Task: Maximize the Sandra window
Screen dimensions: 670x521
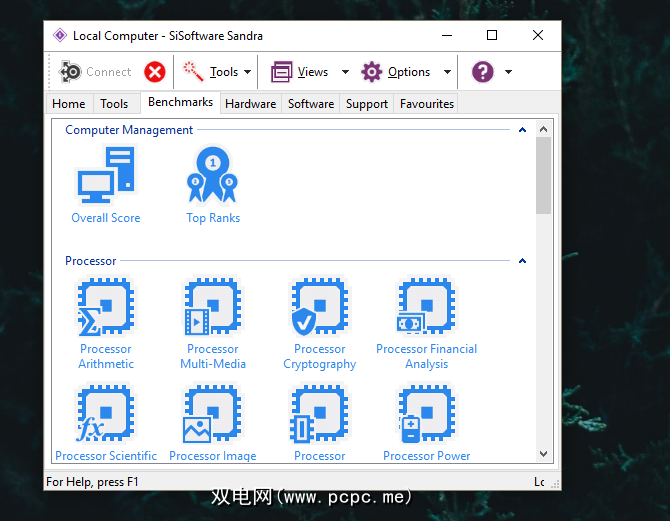Action: click(x=492, y=35)
